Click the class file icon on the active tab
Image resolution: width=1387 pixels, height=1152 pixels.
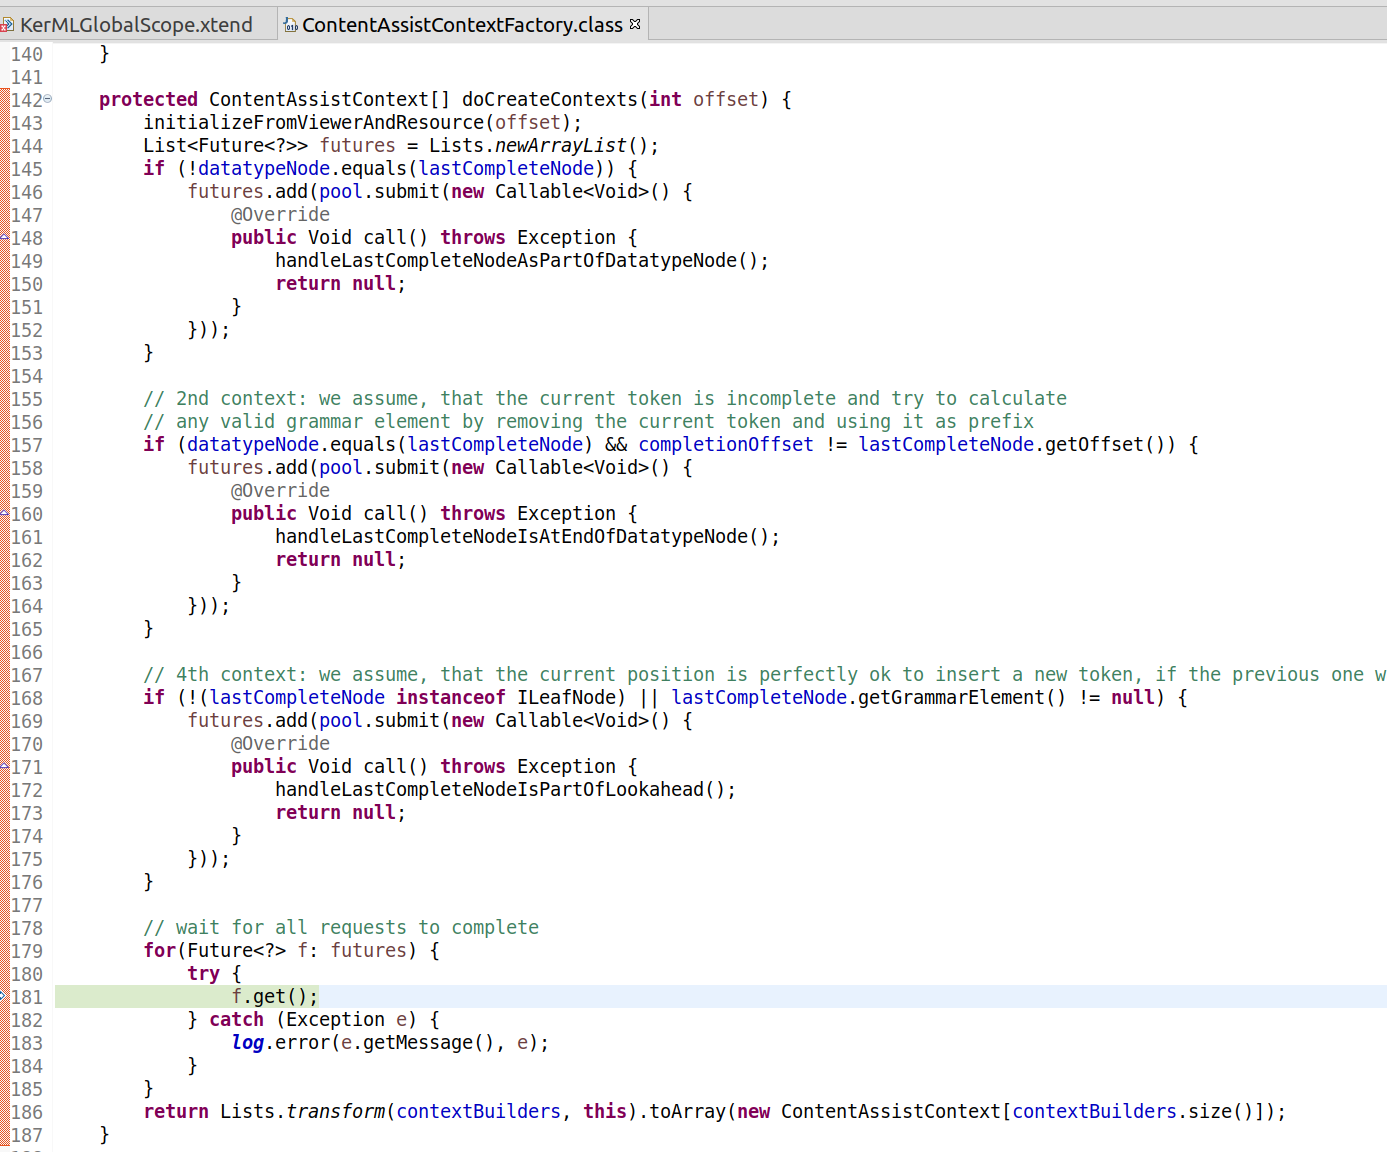291,22
